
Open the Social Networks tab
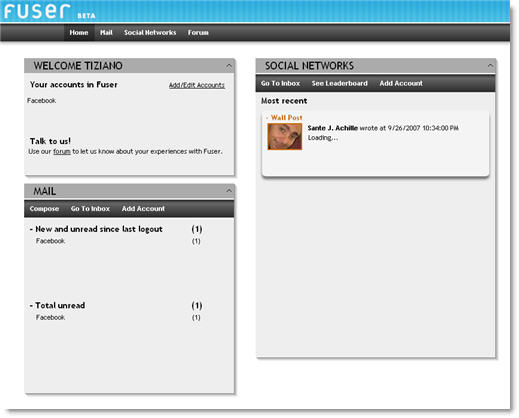pos(150,33)
